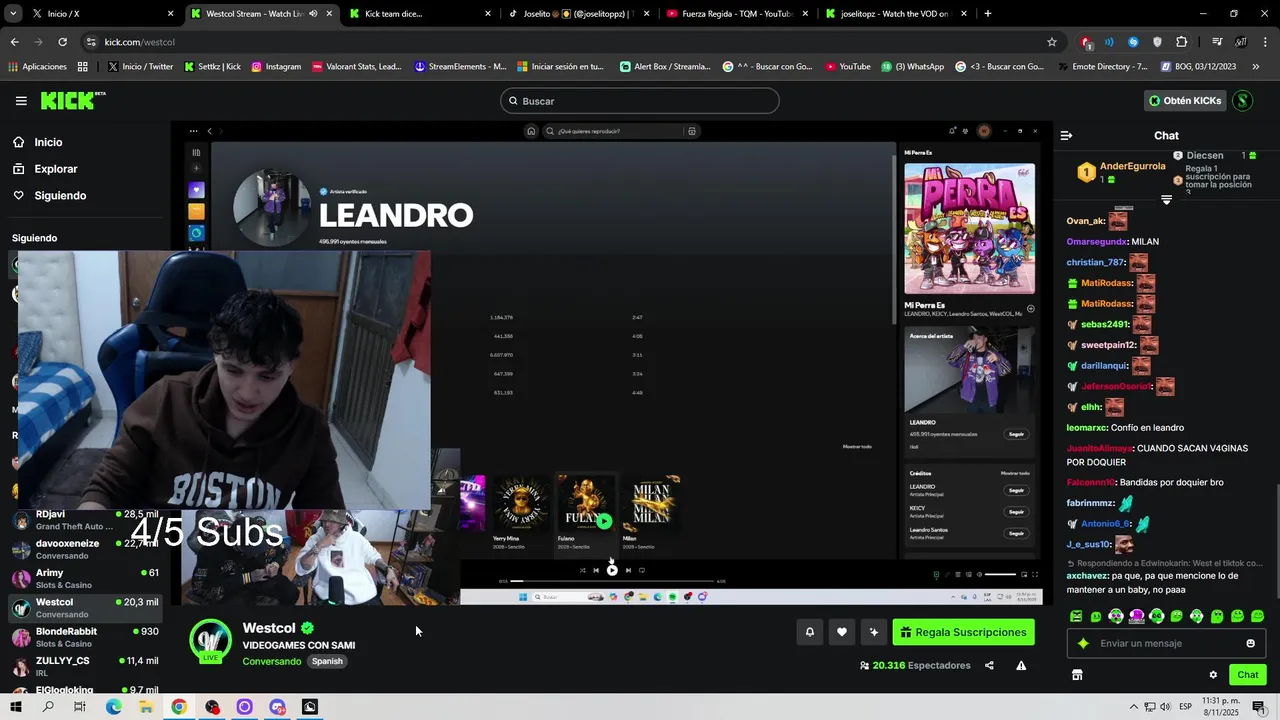Open File Explorer from taskbar

[146, 707]
